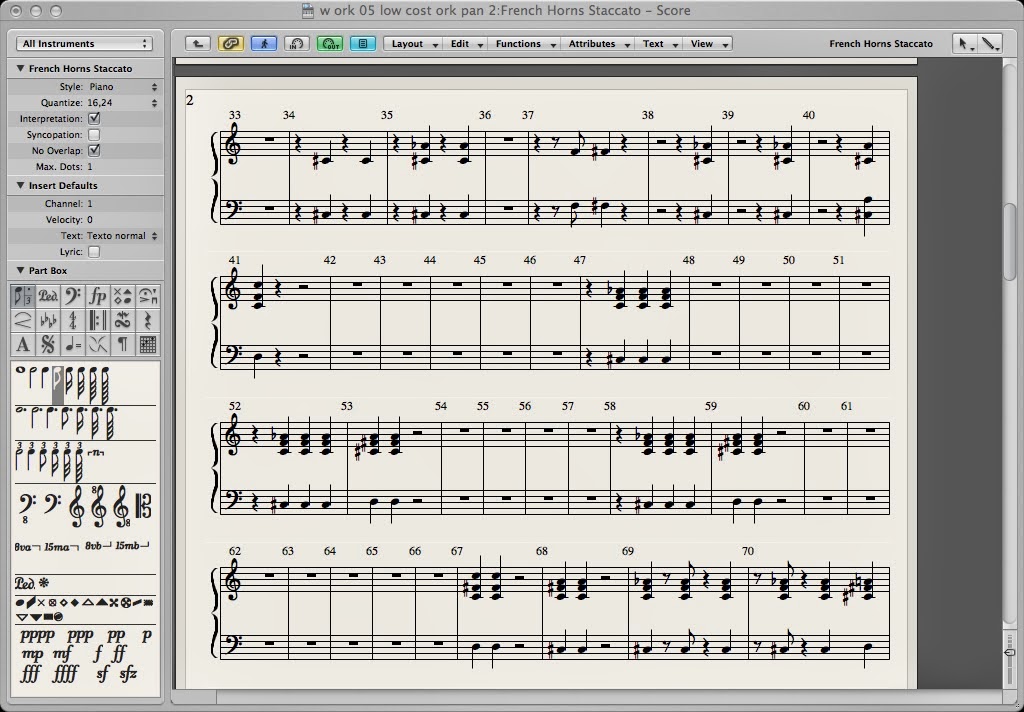Select the fp dynamics group button
The height and width of the screenshot is (712, 1024).
(x=97, y=297)
